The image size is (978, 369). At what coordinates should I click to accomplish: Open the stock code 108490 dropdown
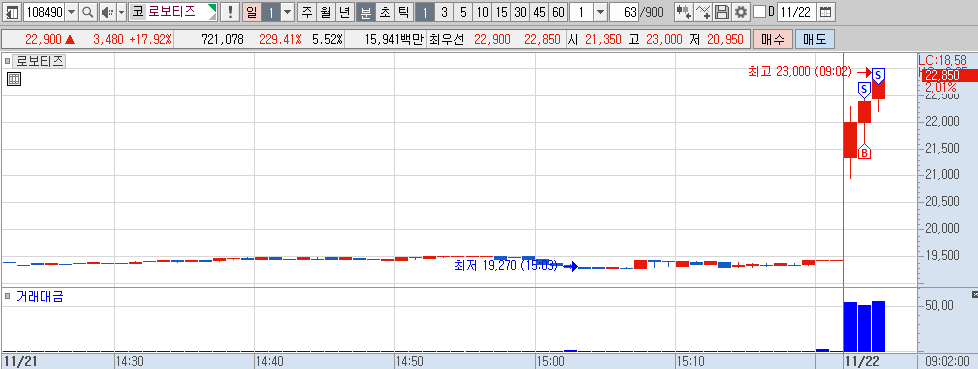point(72,12)
